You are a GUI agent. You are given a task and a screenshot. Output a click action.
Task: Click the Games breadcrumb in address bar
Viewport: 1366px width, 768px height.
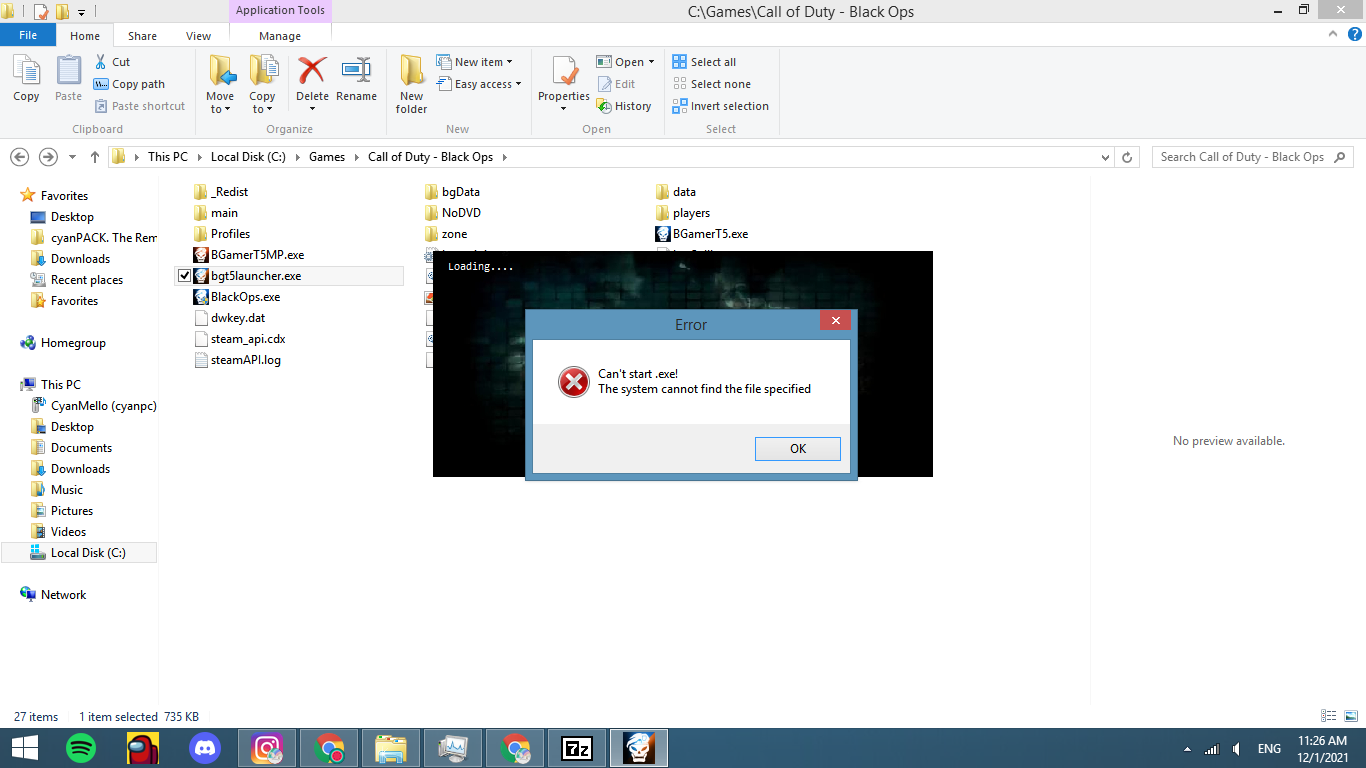point(327,157)
